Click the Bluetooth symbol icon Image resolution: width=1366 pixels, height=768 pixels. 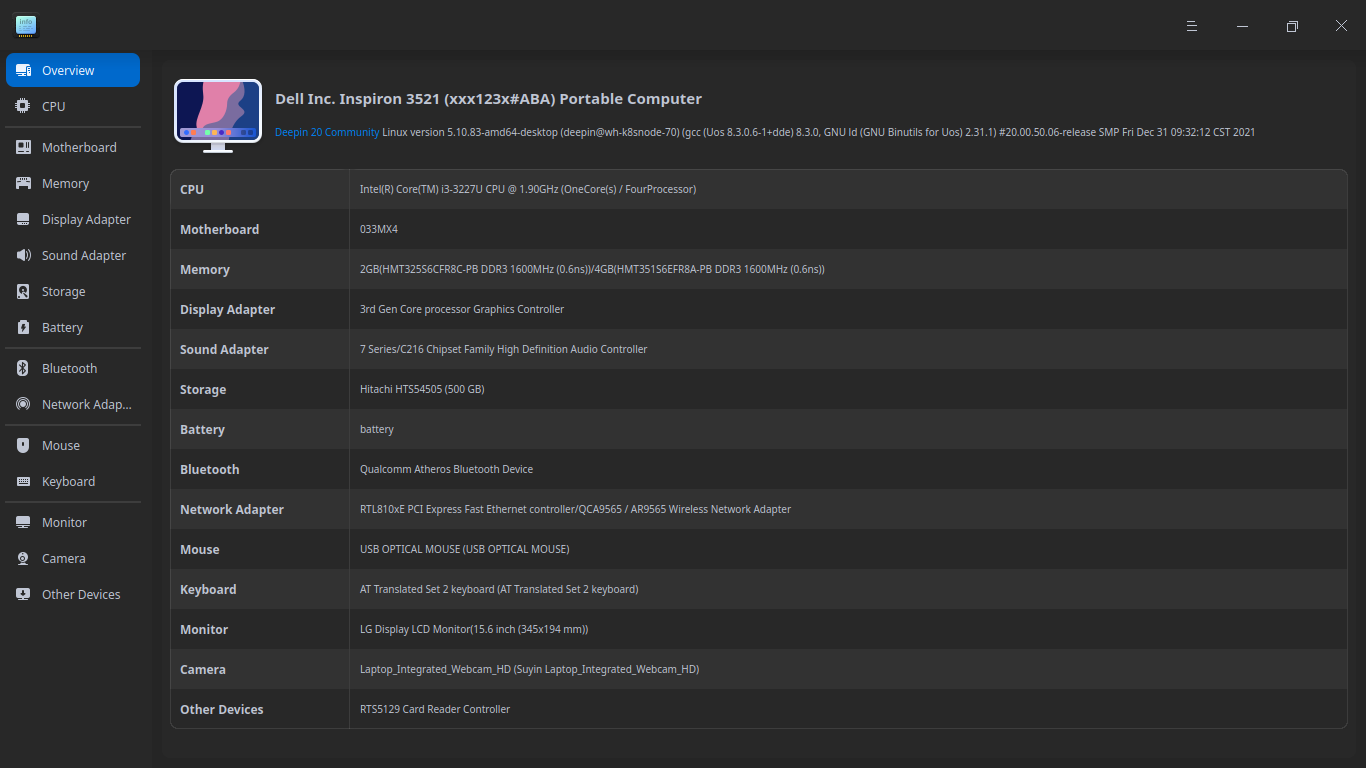tap(23, 368)
